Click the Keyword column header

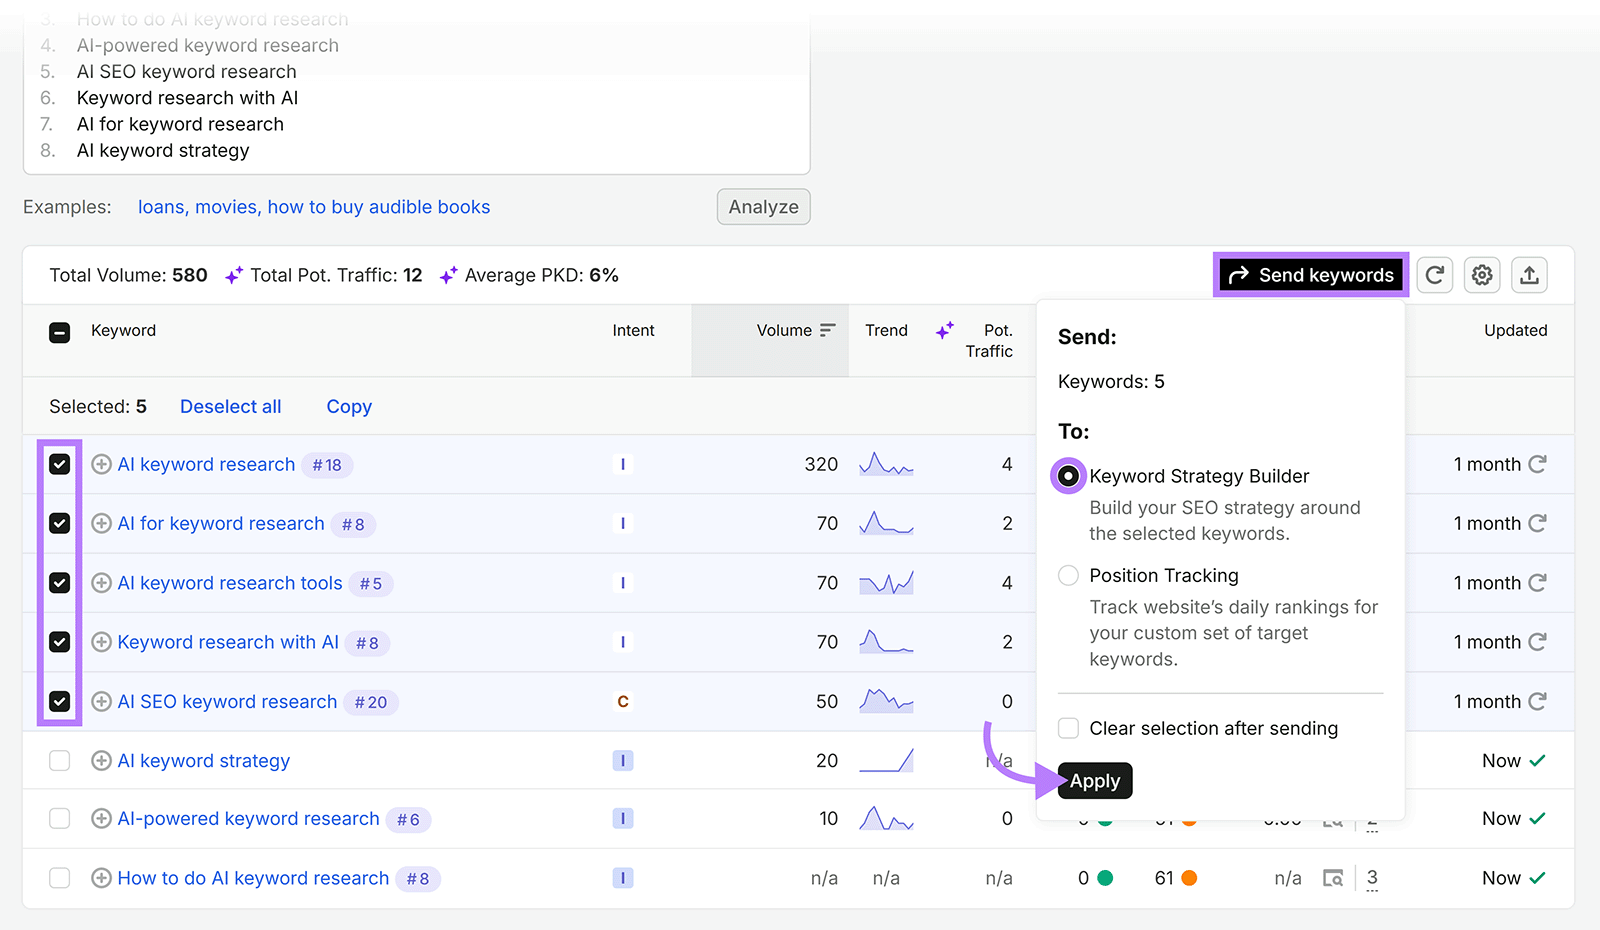pyautogui.click(x=124, y=331)
